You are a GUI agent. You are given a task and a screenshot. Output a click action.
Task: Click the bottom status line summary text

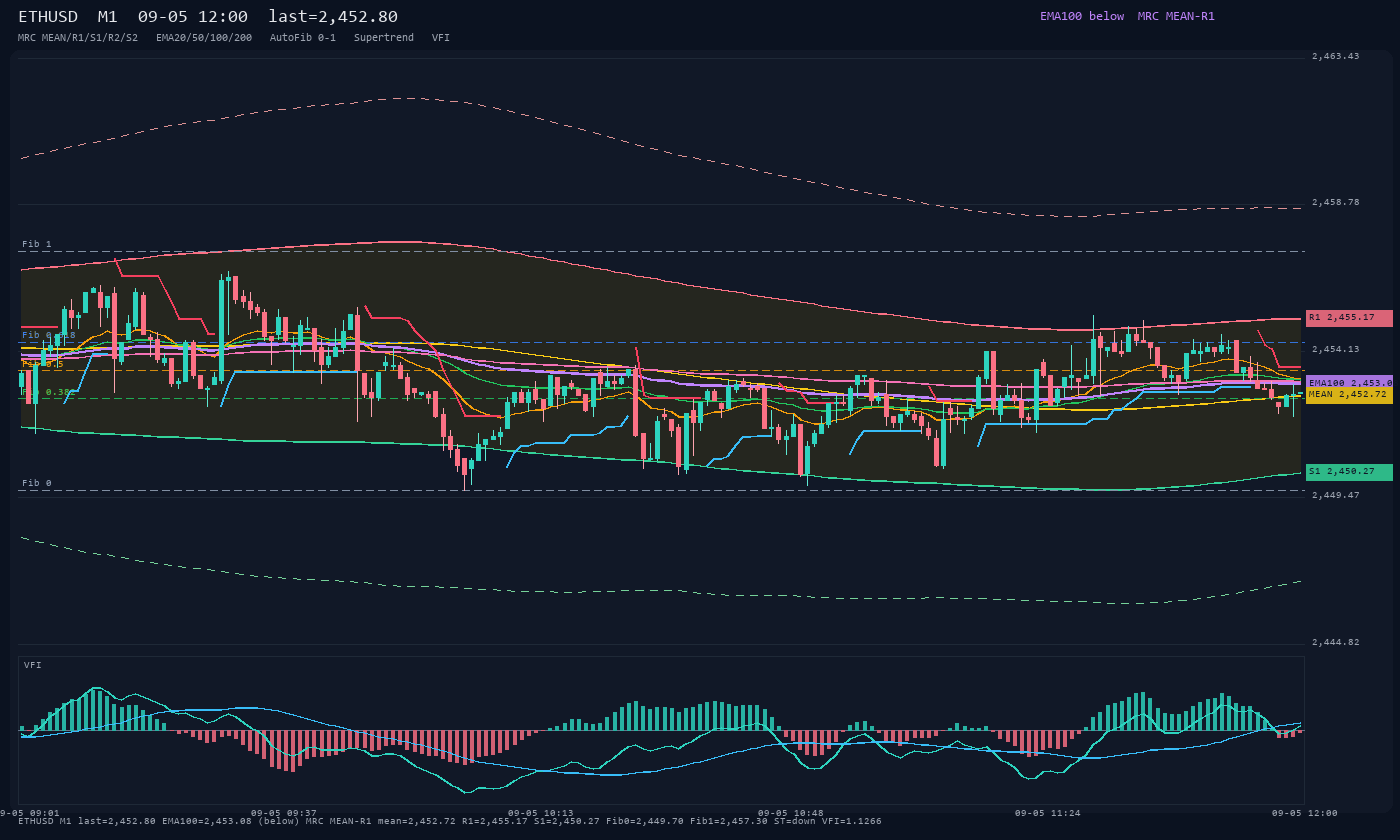(450, 821)
